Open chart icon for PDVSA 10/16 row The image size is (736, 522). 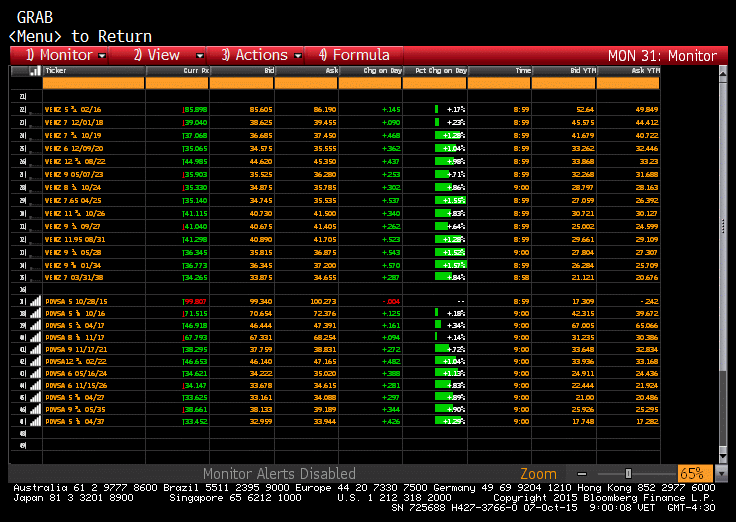point(35,313)
